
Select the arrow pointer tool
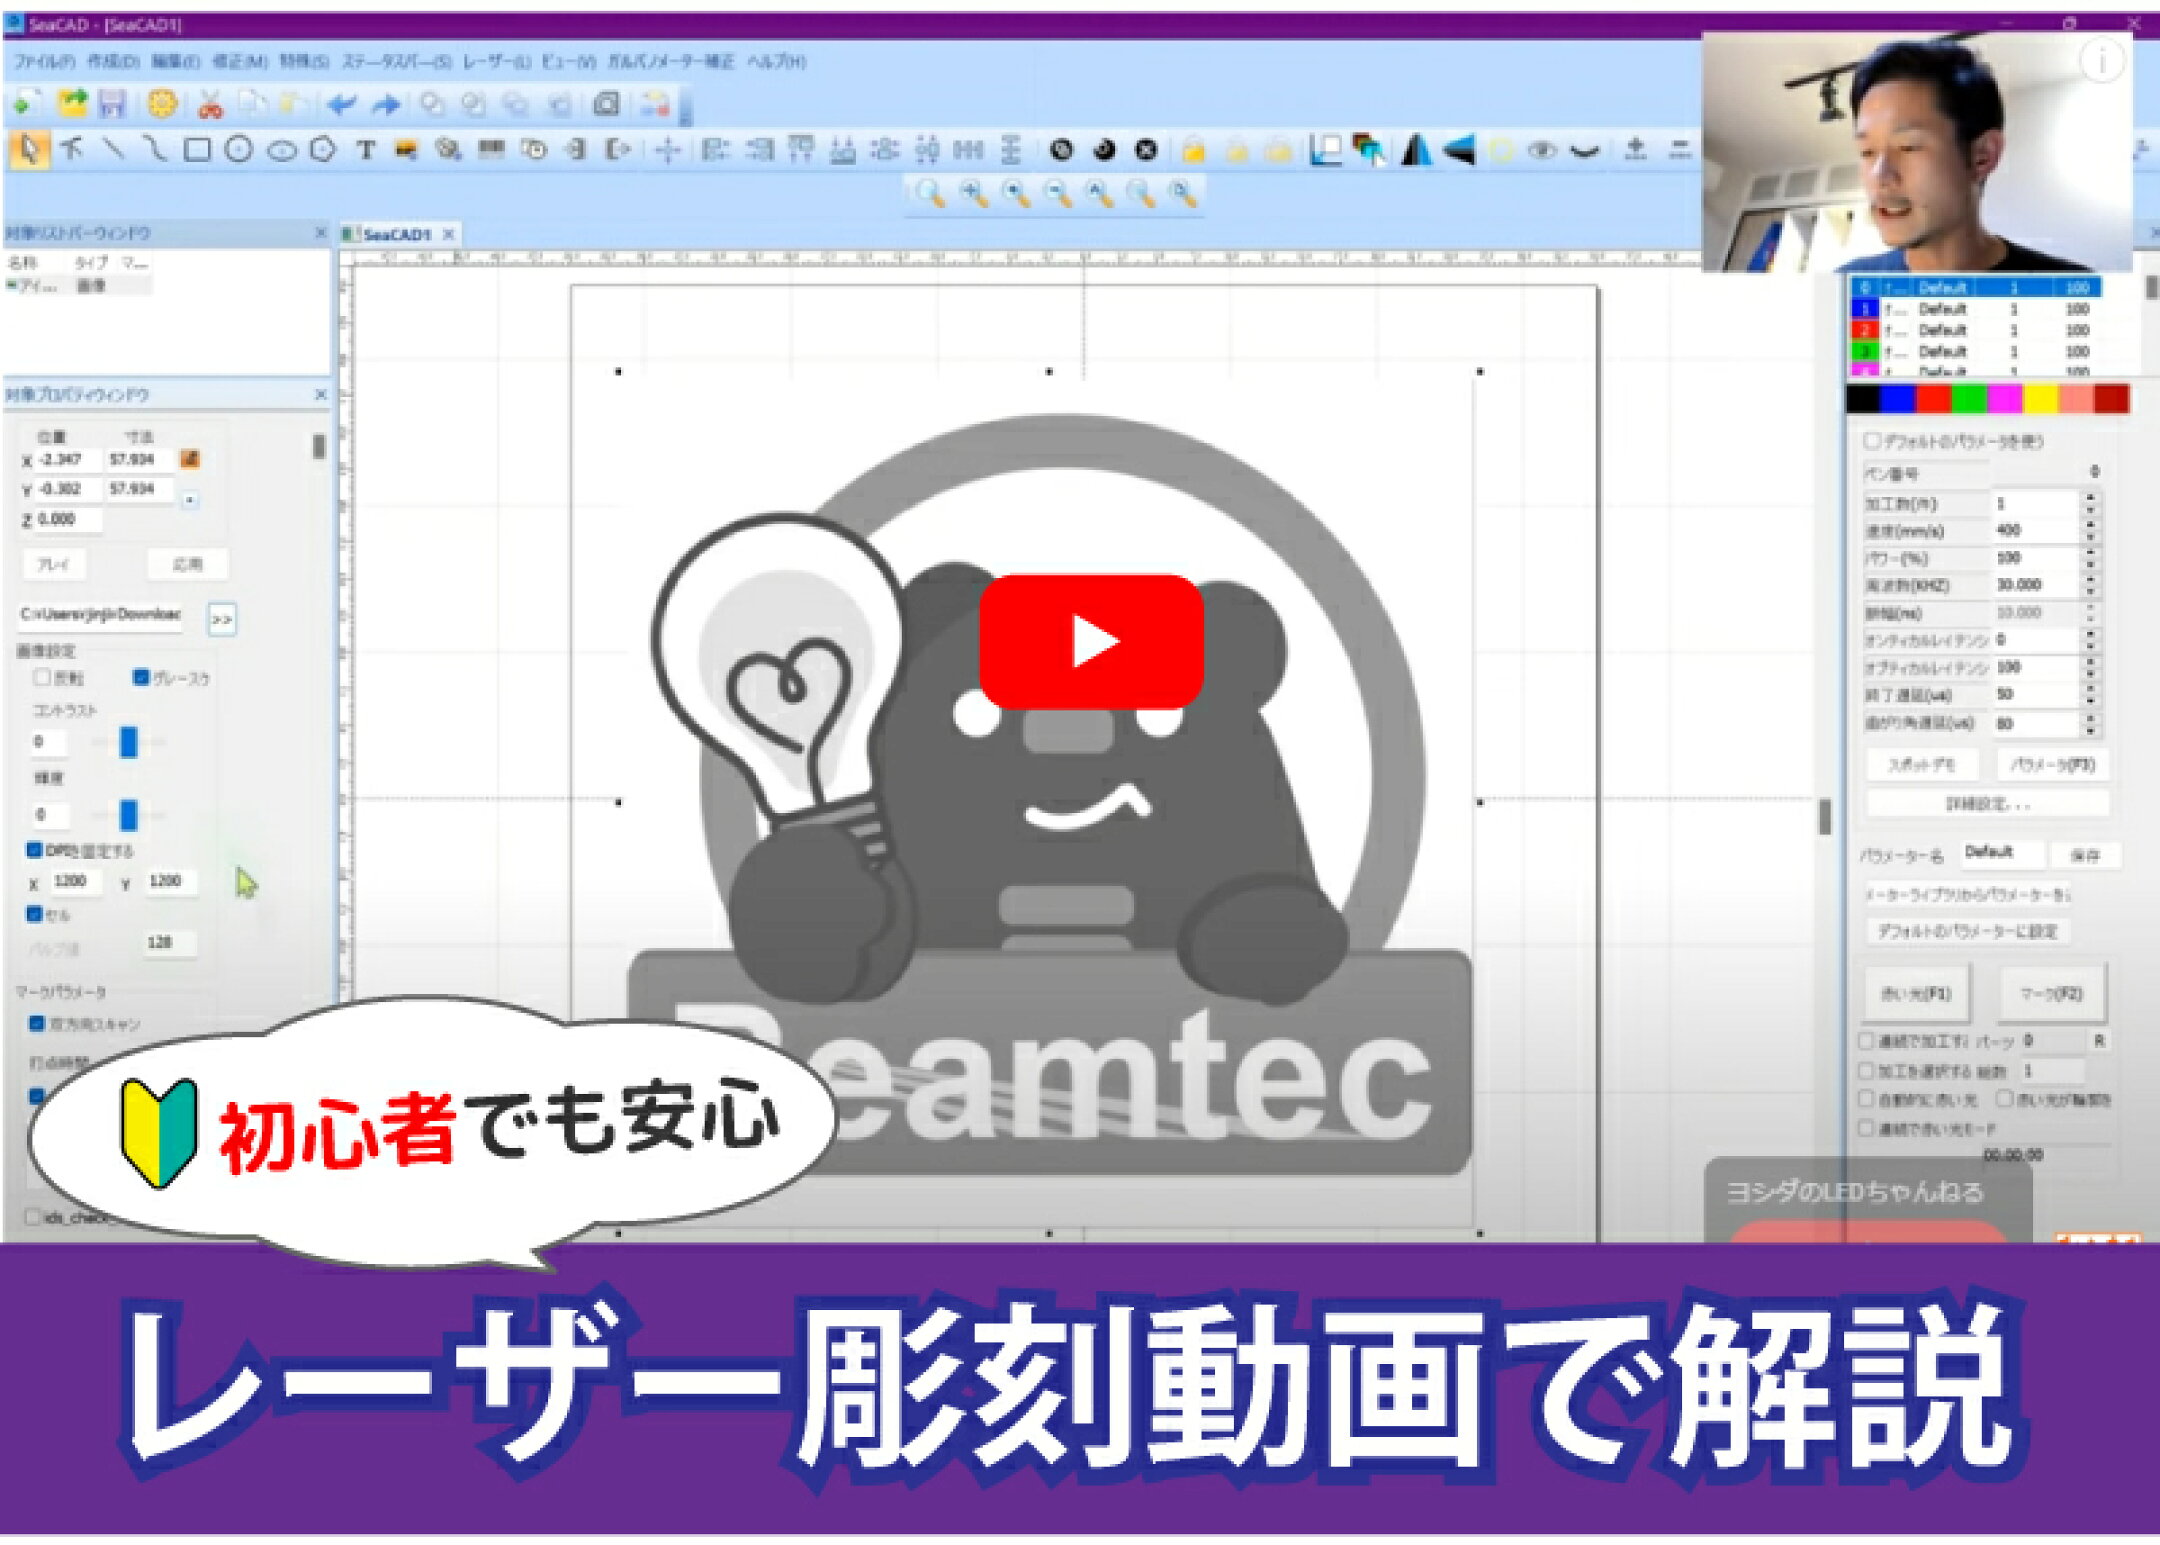pyautogui.click(x=28, y=150)
